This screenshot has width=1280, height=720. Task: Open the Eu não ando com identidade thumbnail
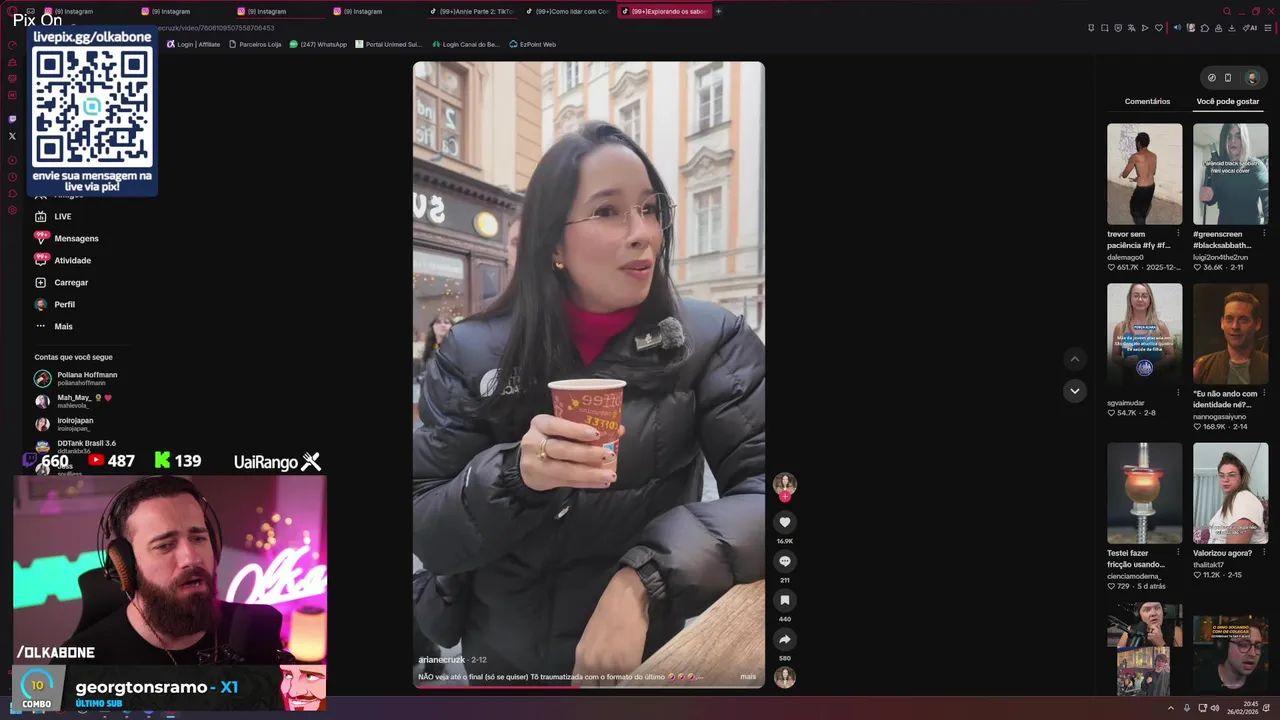pos(1230,334)
